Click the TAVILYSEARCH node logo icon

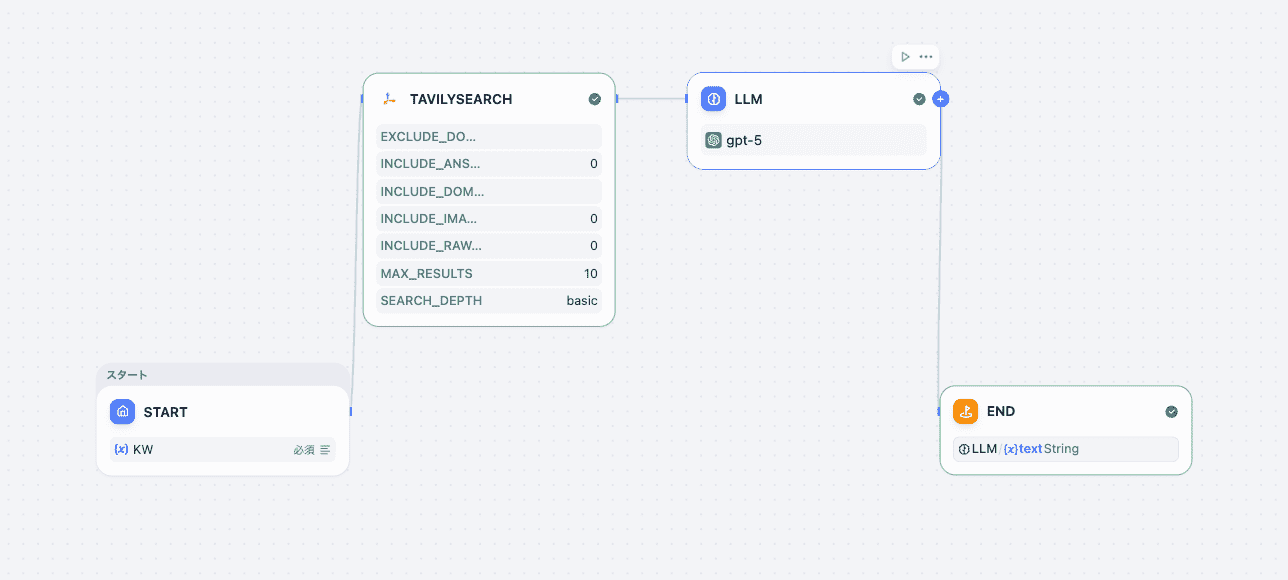[x=389, y=99]
